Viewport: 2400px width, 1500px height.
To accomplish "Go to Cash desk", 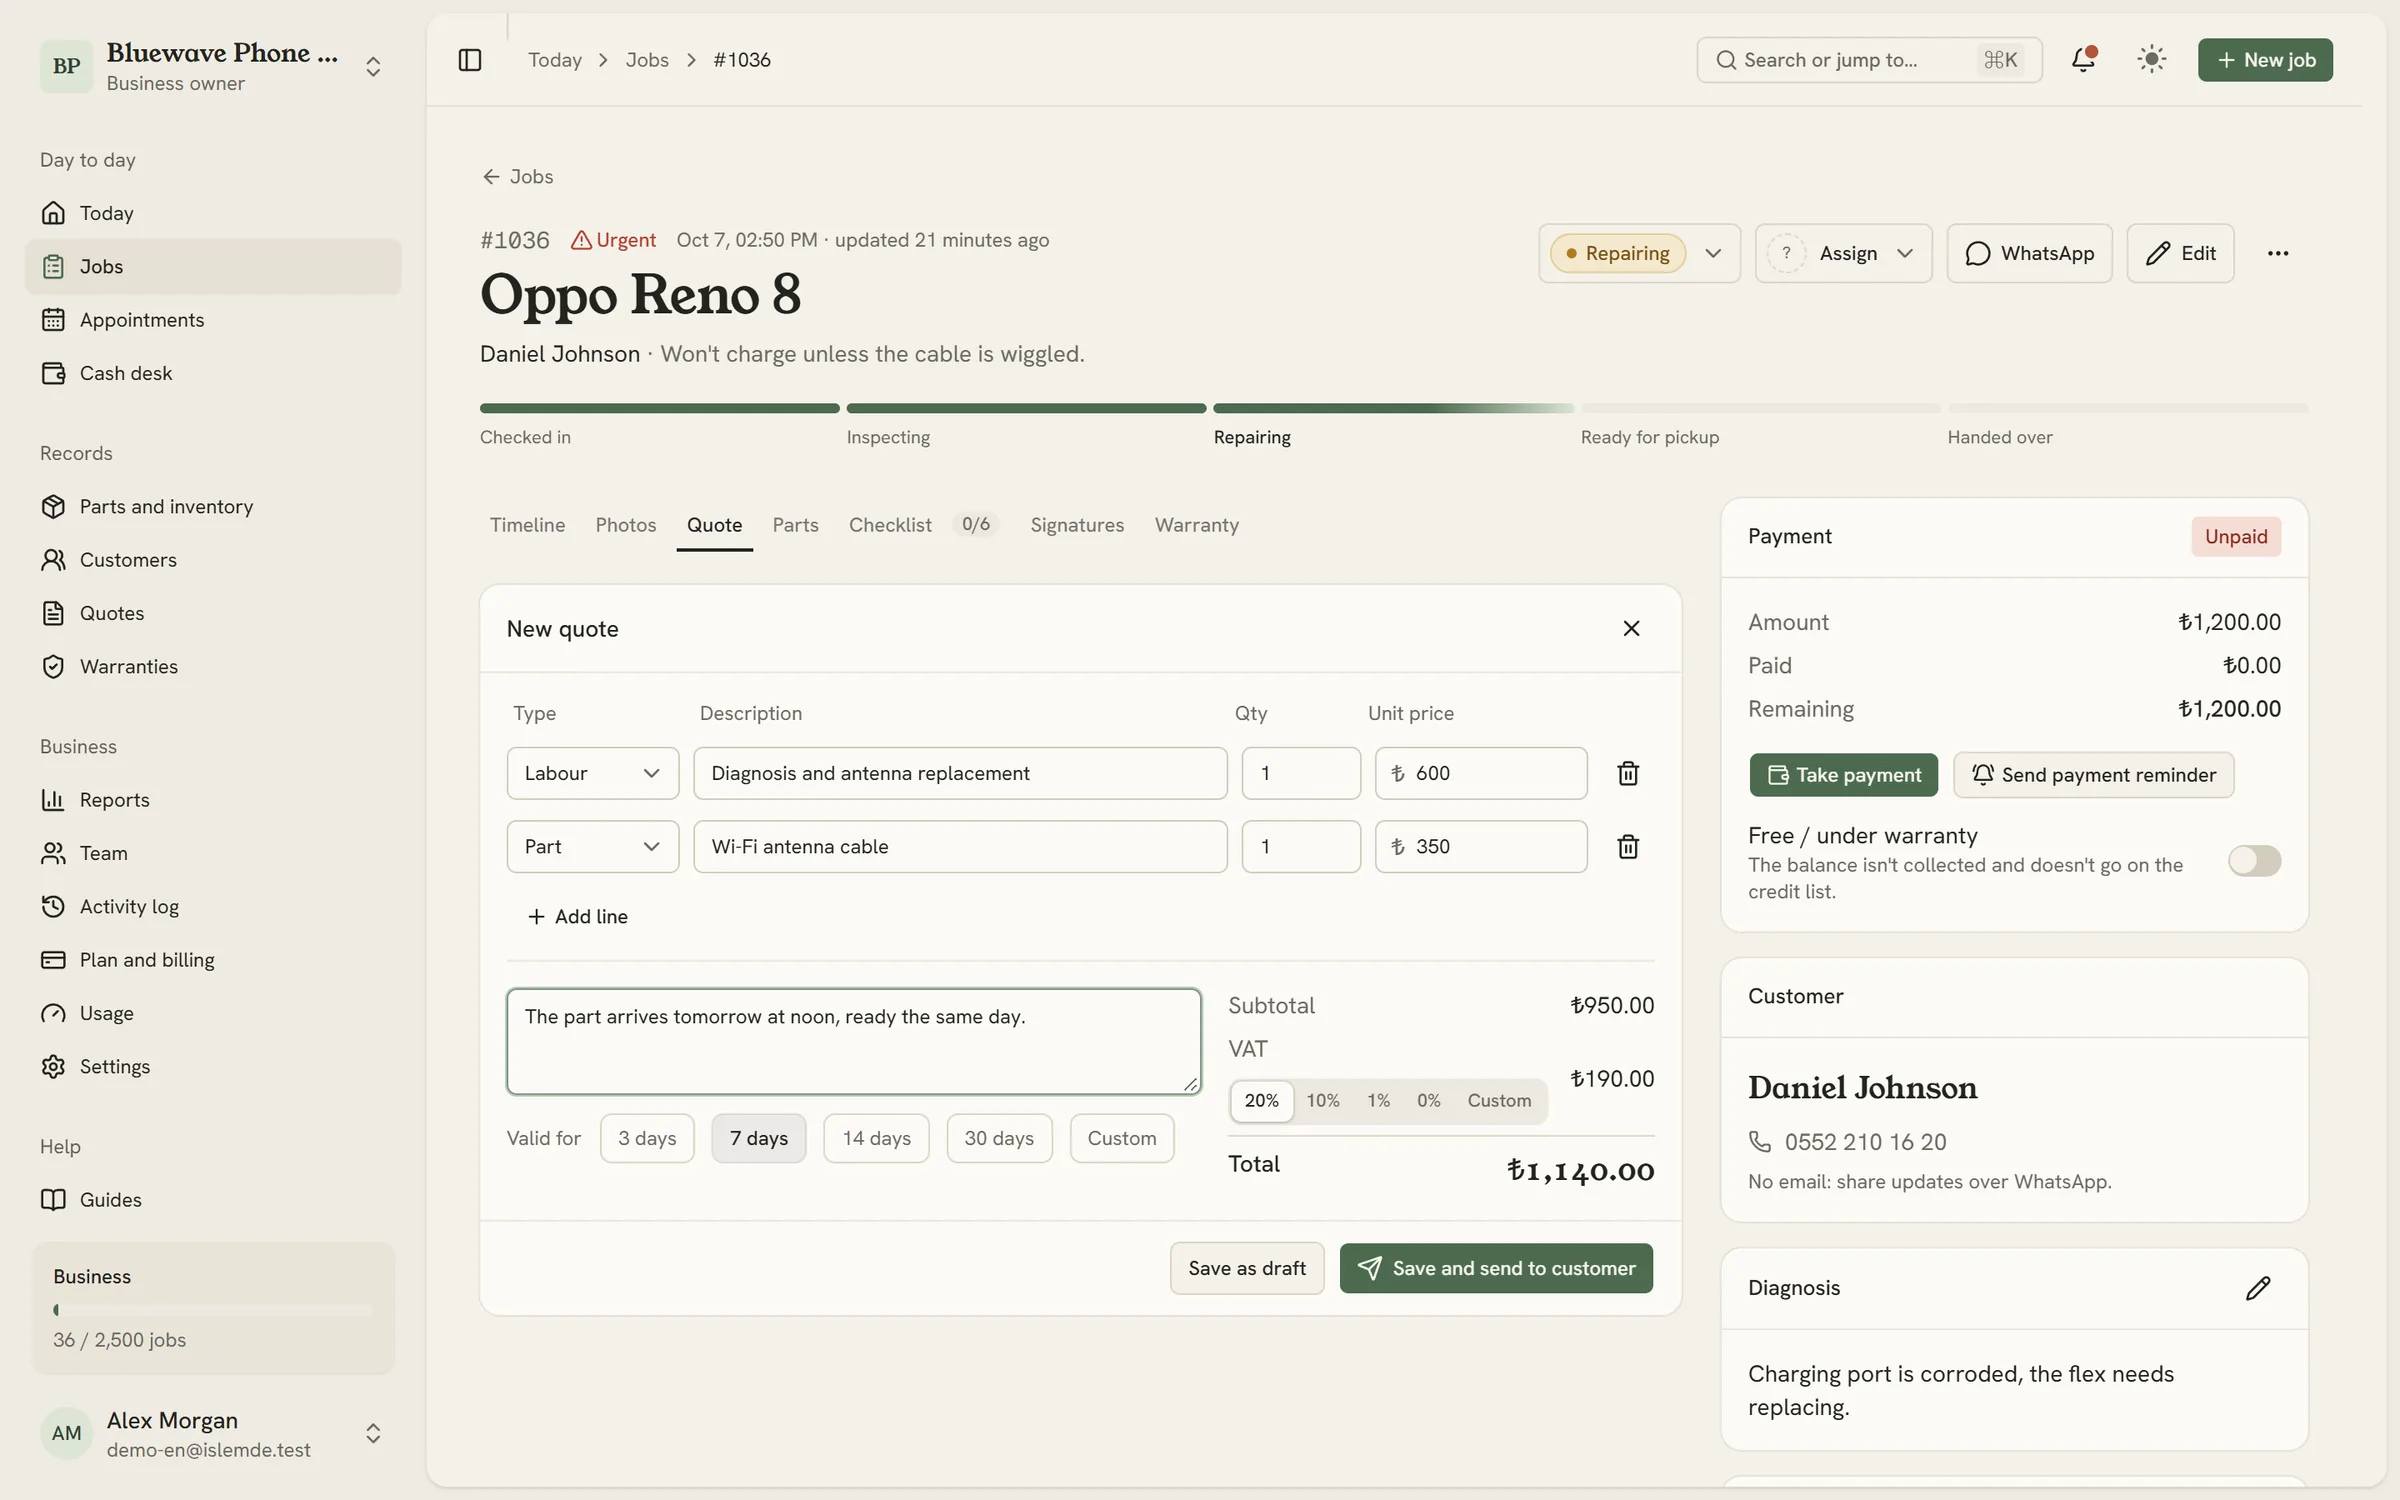I will [213, 373].
